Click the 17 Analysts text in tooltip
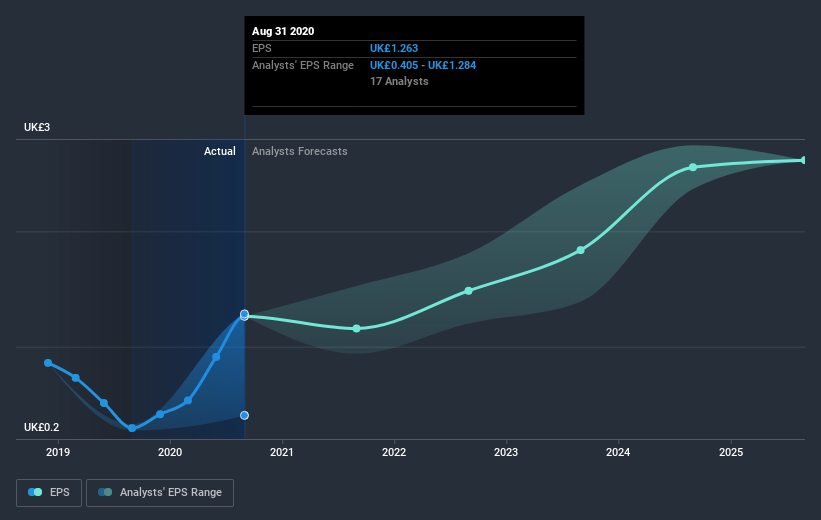The height and width of the screenshot is (520, 821). [399, 81]
